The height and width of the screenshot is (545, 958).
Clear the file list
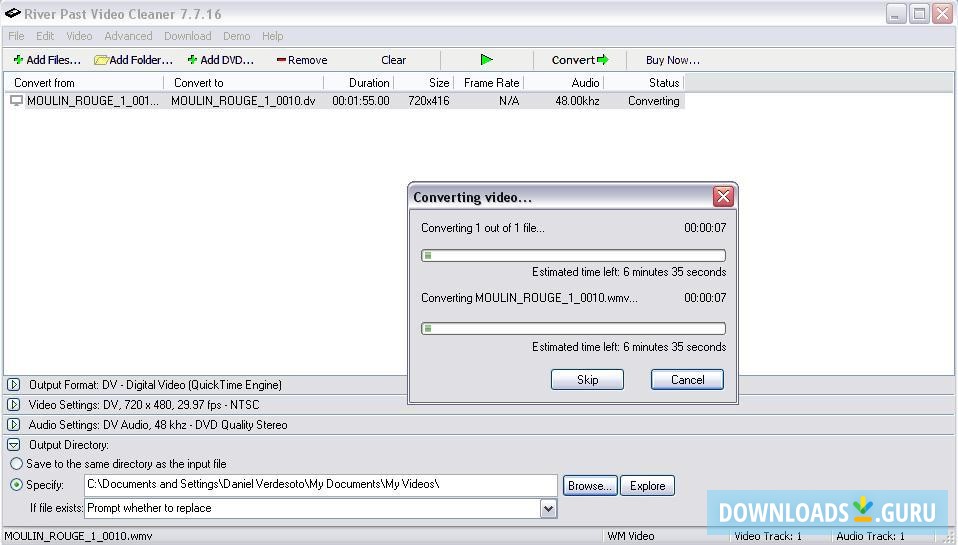coord(393,60)
